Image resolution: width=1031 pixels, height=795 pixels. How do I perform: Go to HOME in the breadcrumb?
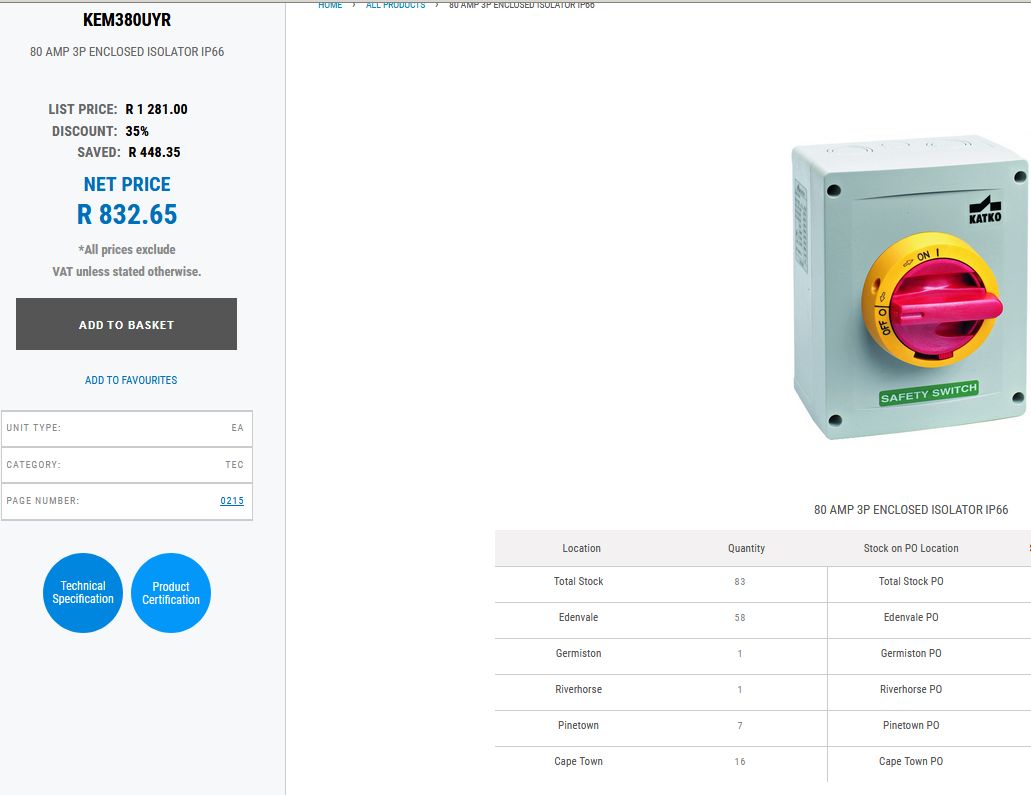point(330,5)
